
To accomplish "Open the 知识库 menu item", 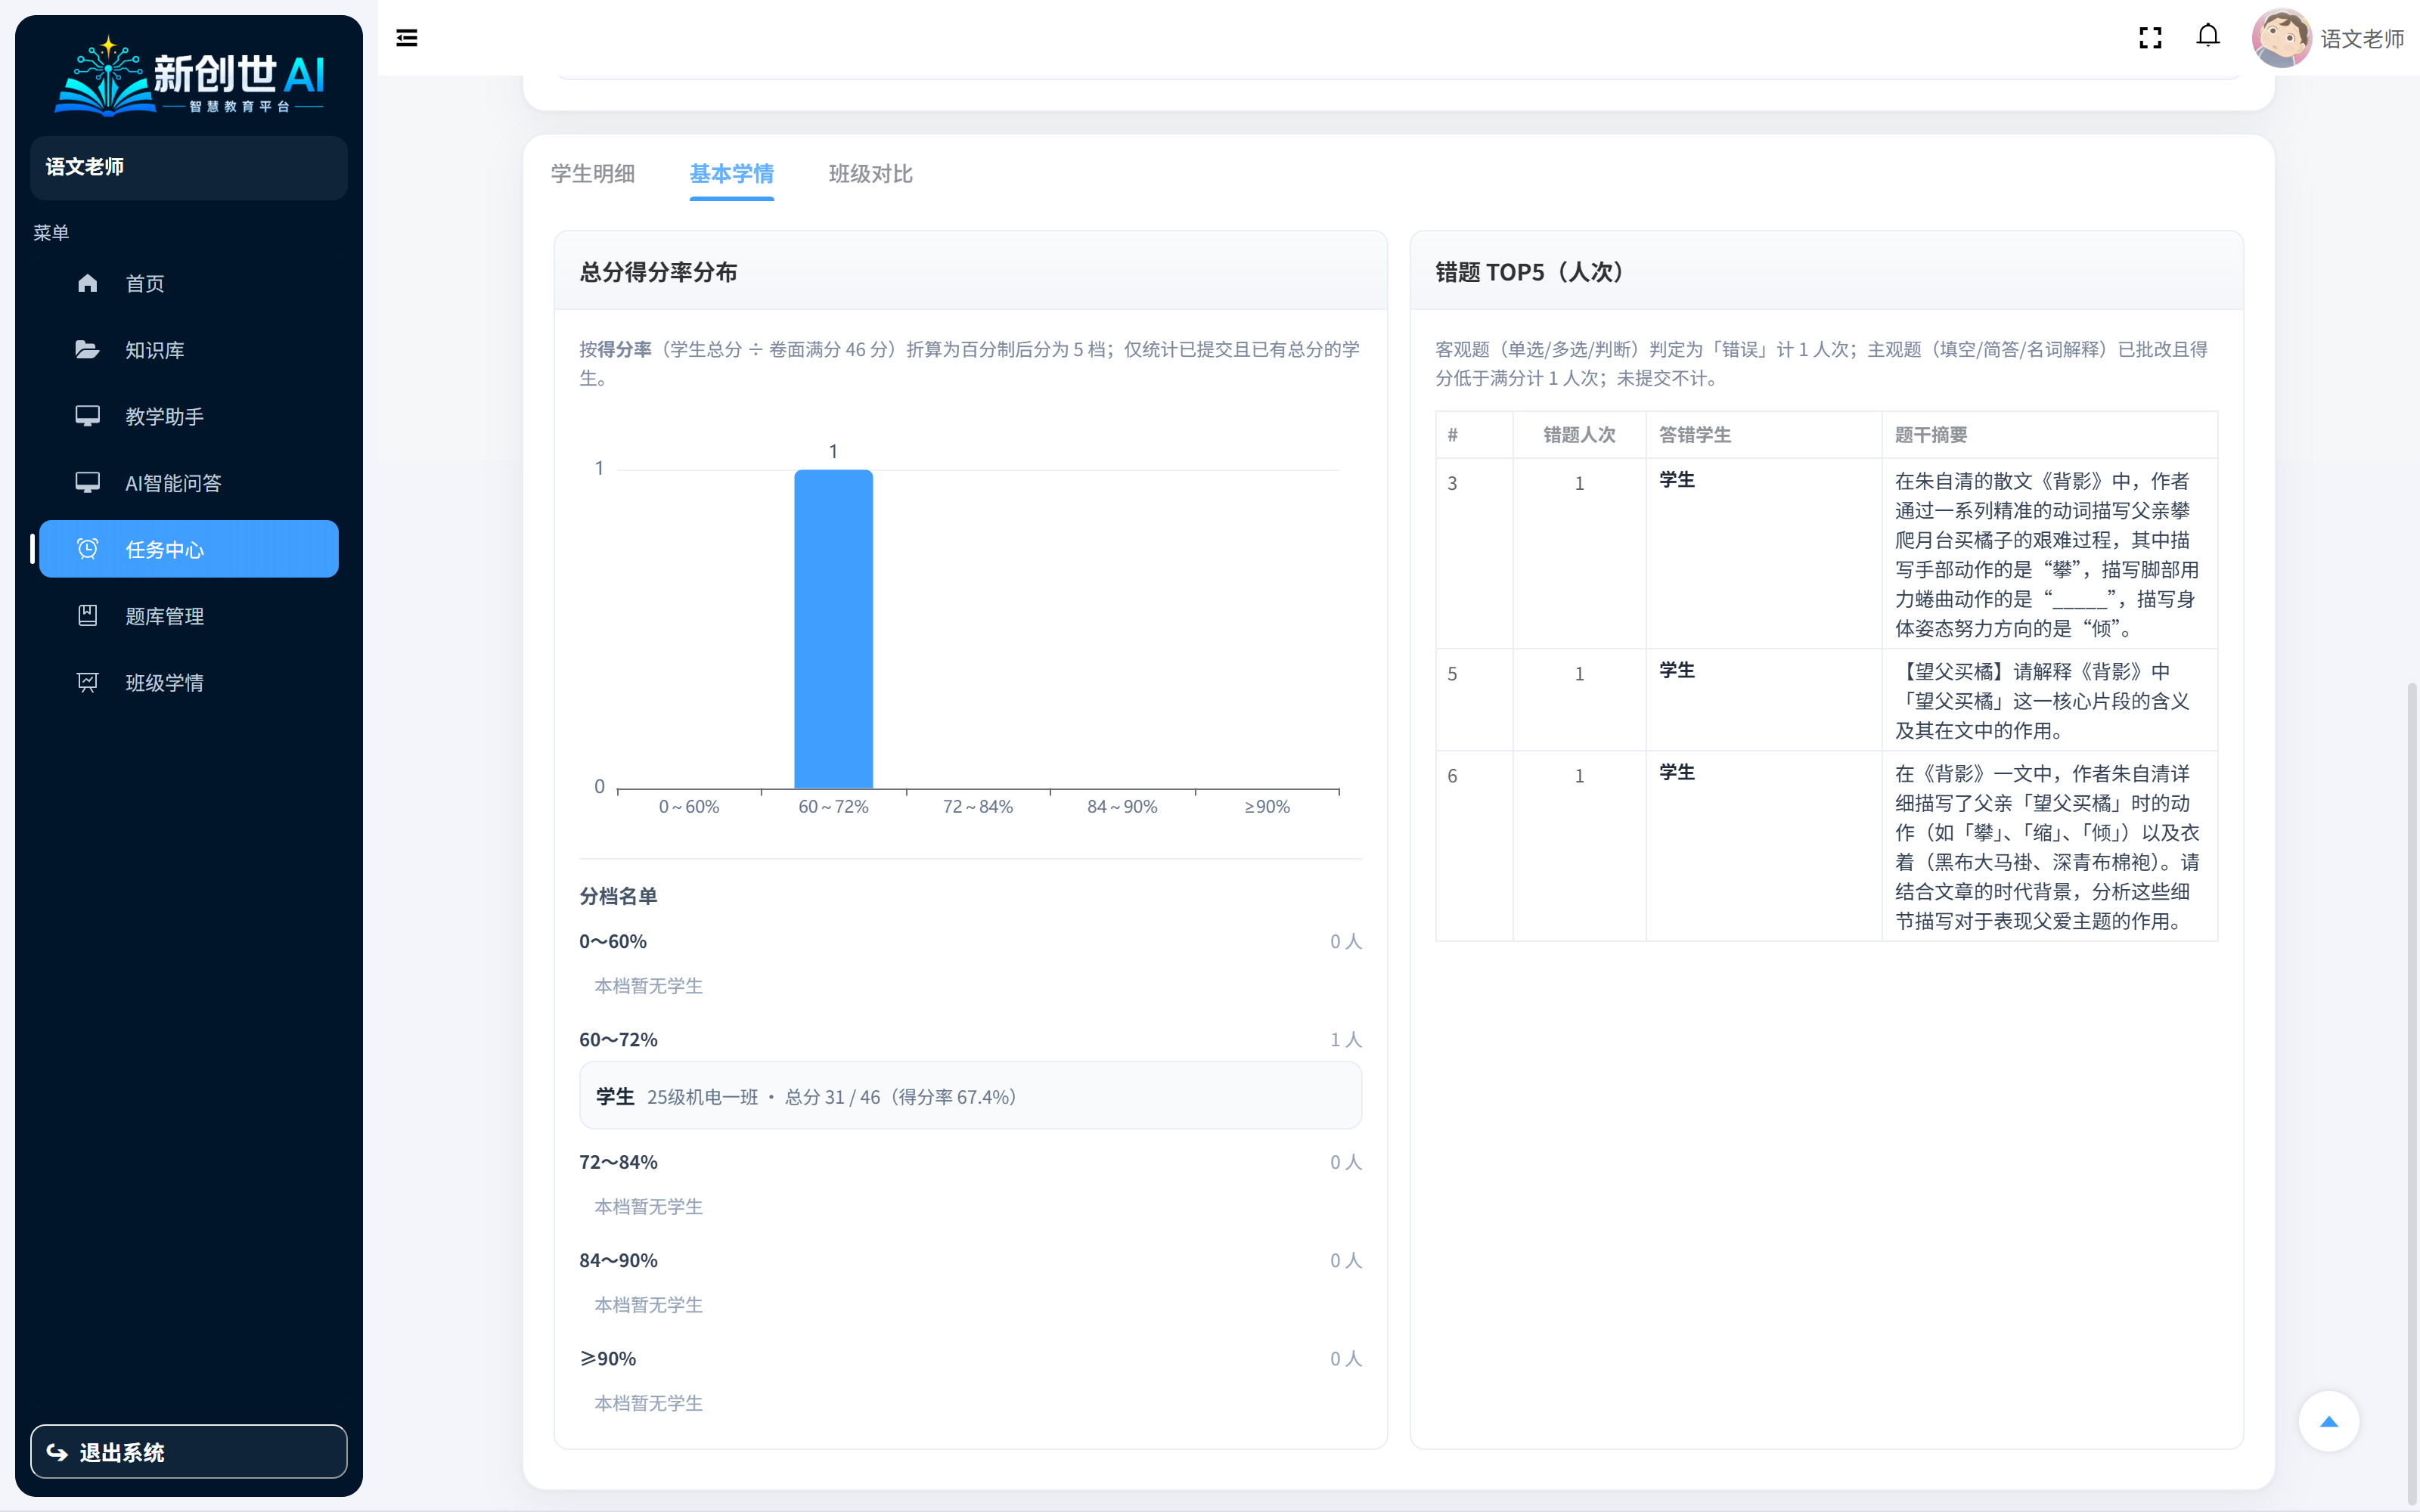I will click(189, 350).
